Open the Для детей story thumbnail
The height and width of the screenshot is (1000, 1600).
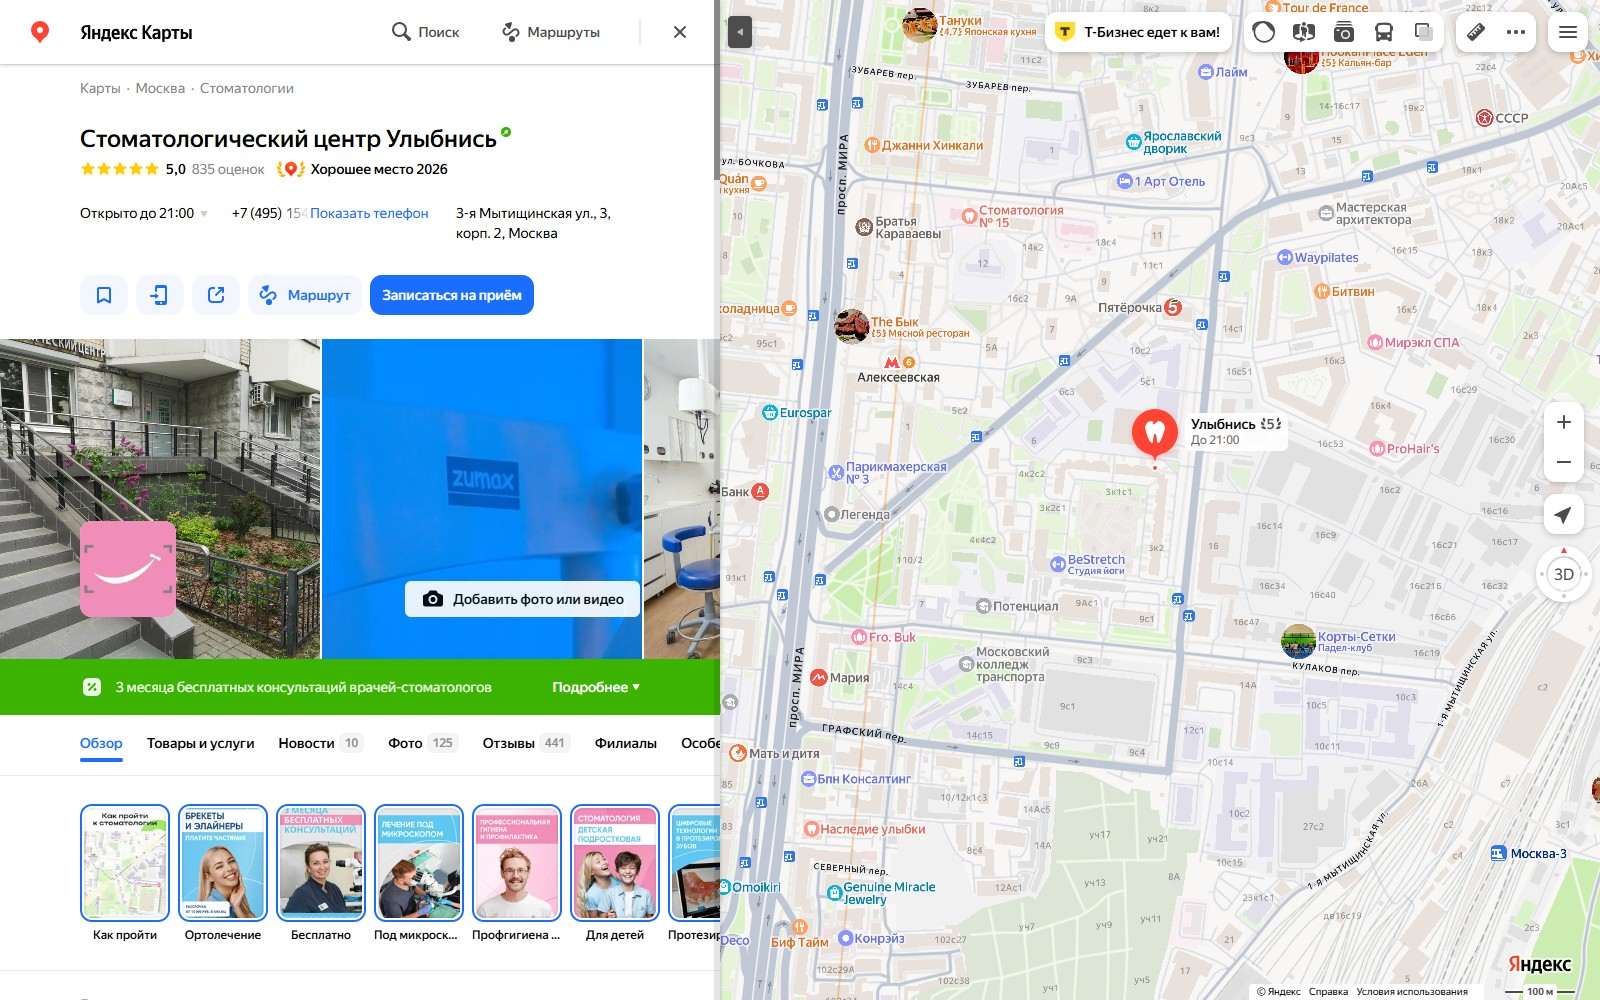pyautogui.click(x=615, y=874)
